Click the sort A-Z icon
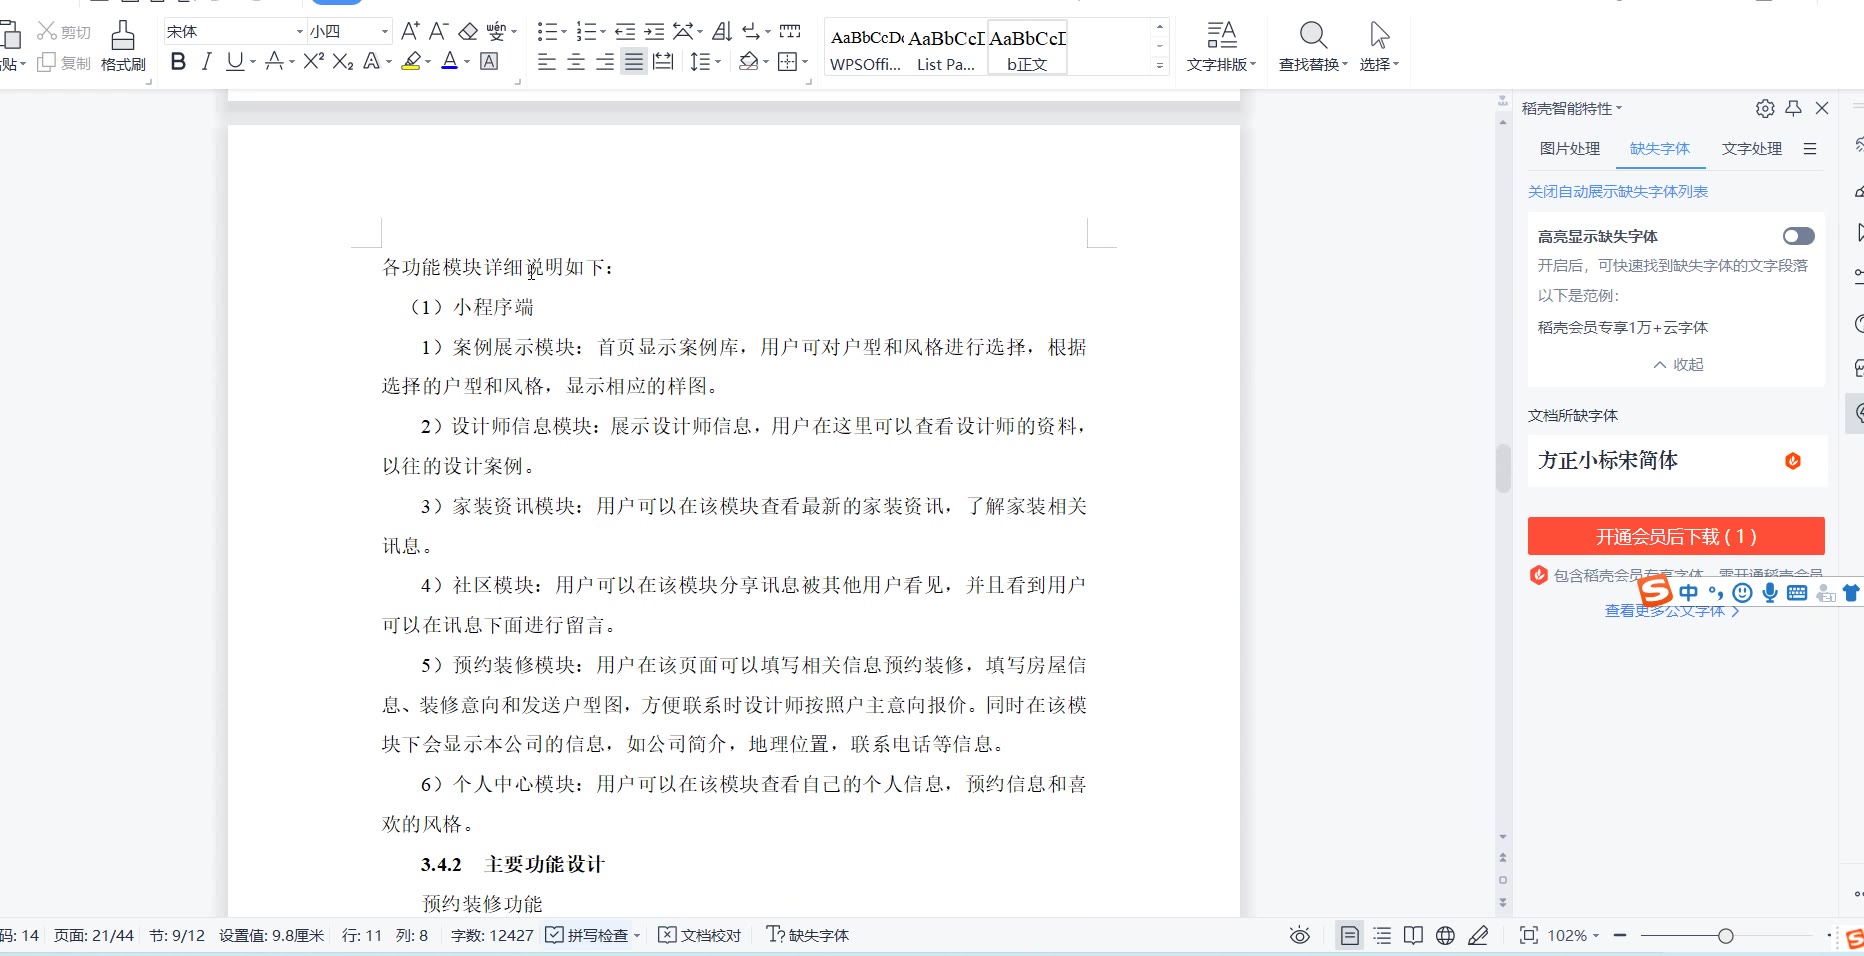This screenshot has height=956, width=1864. point(722,31)
